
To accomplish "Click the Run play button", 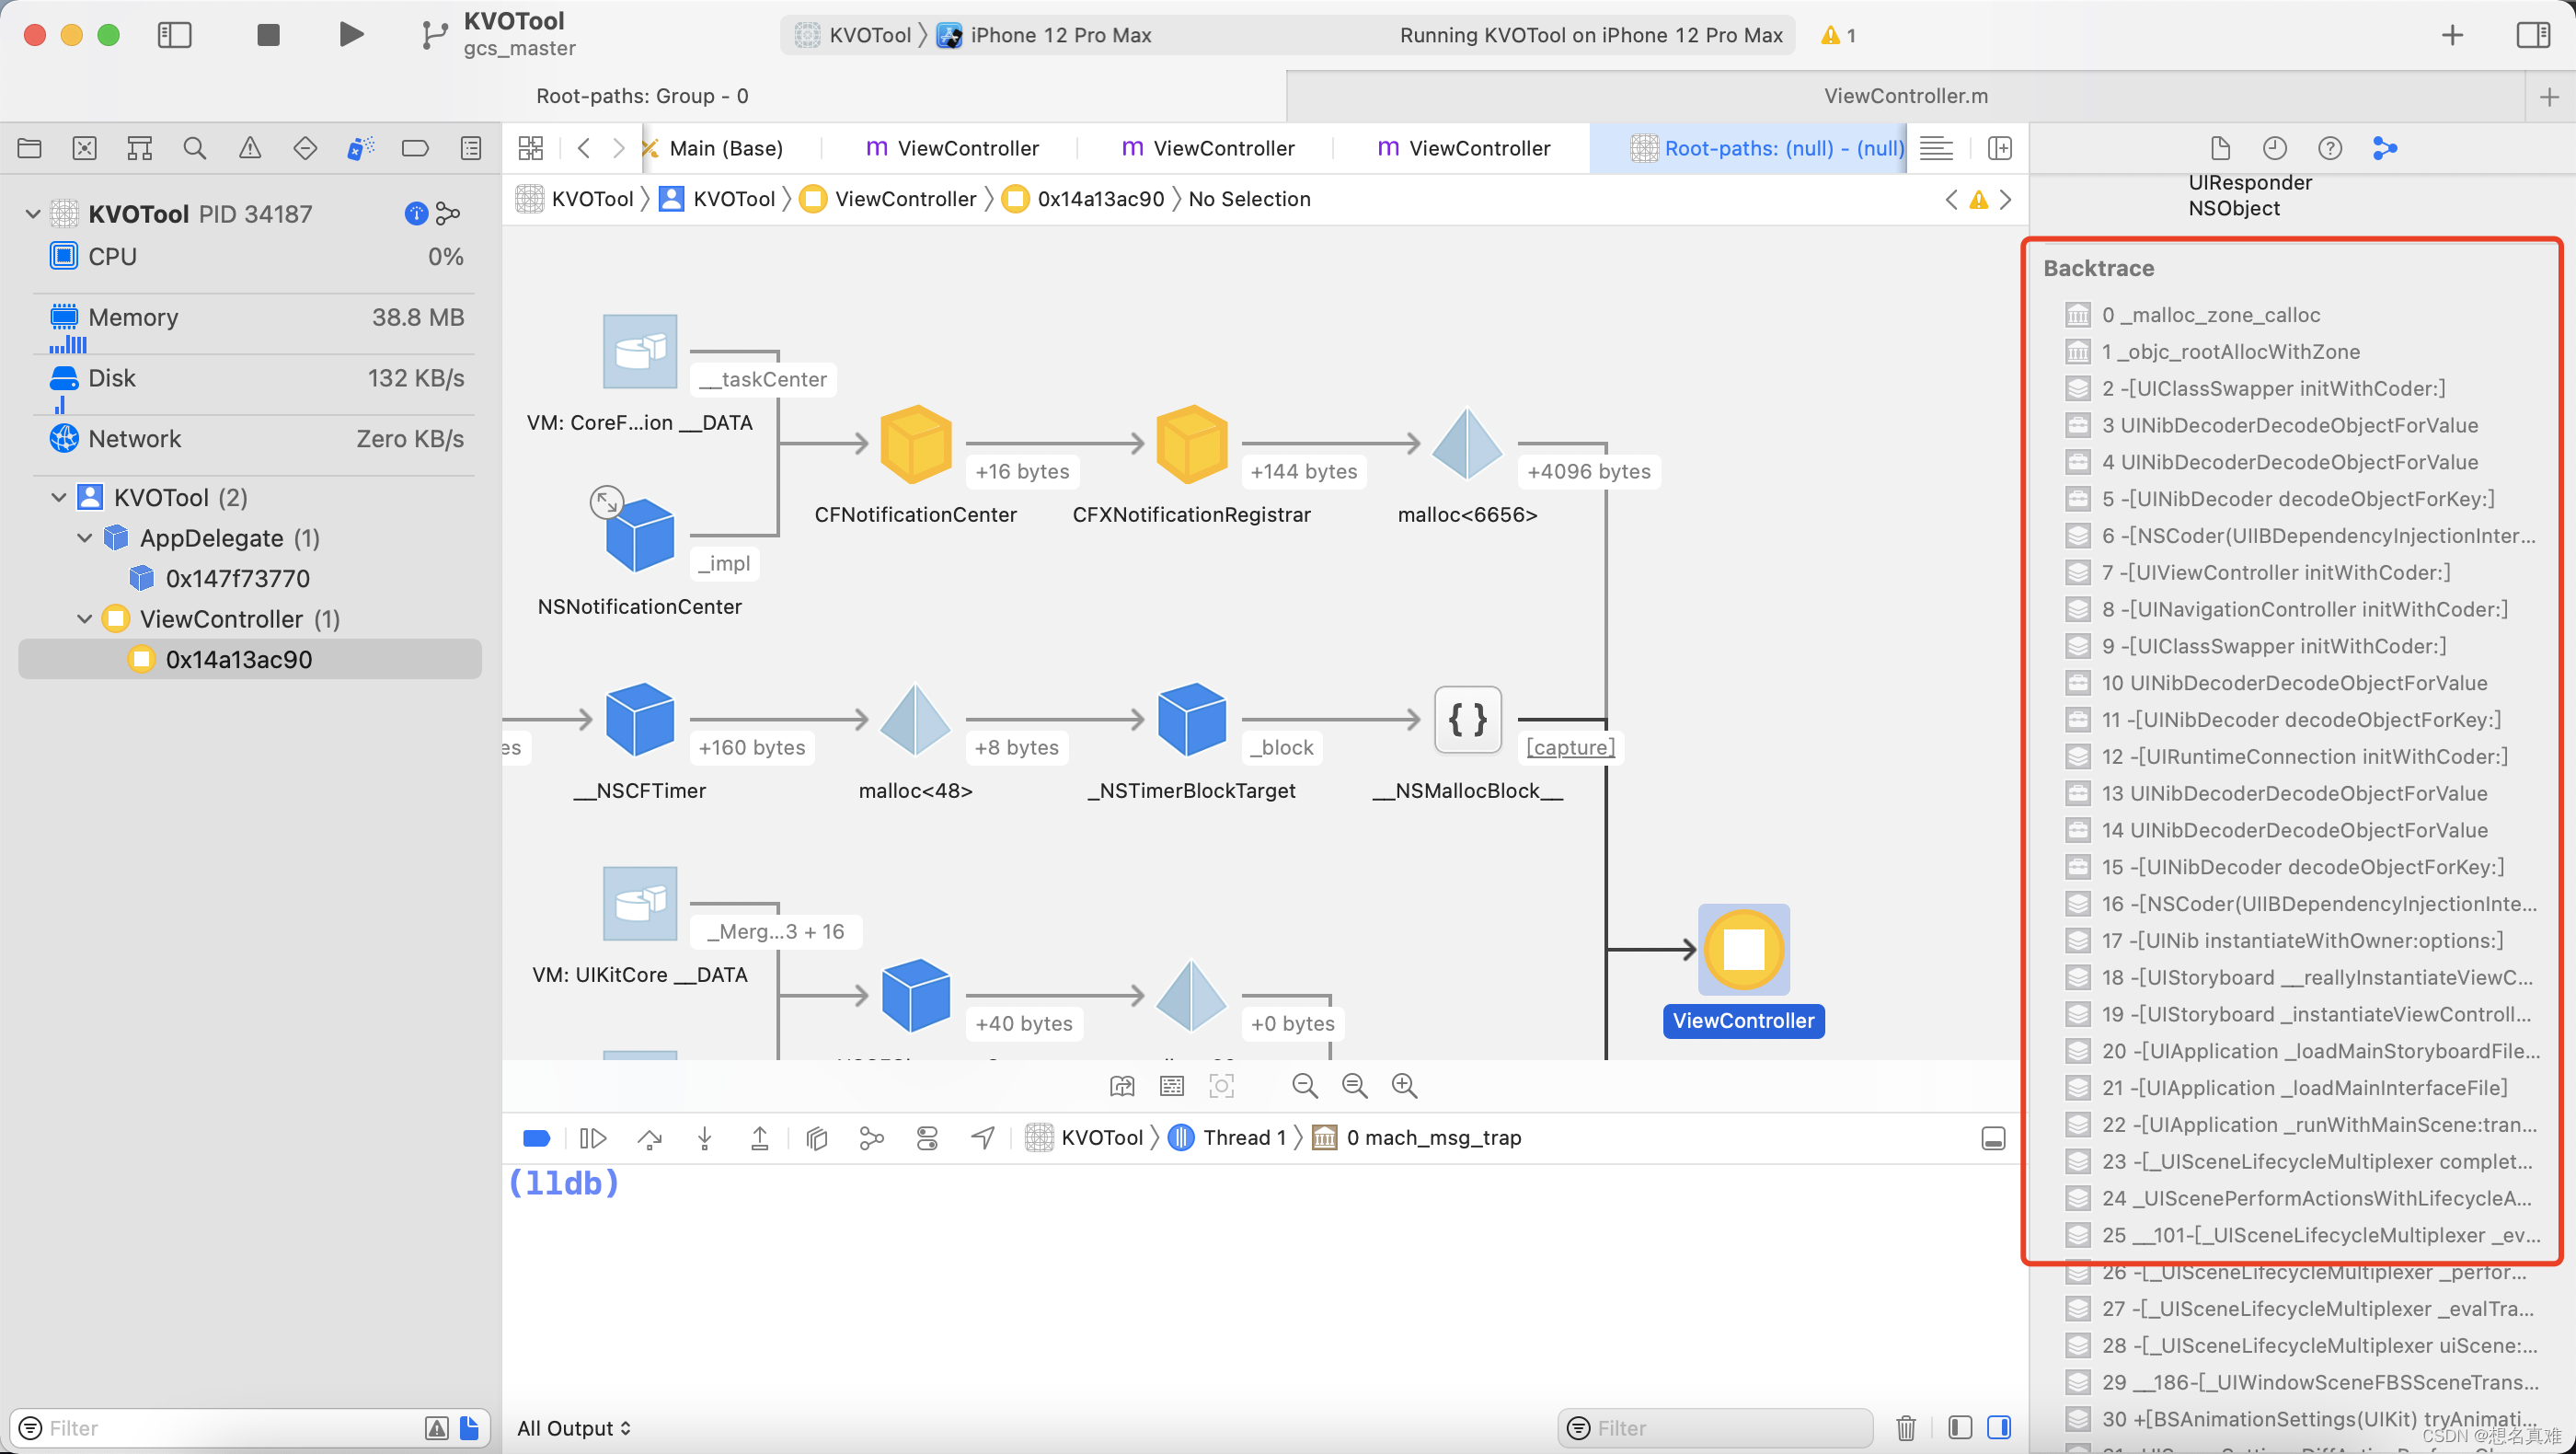I will coord(350,35).
